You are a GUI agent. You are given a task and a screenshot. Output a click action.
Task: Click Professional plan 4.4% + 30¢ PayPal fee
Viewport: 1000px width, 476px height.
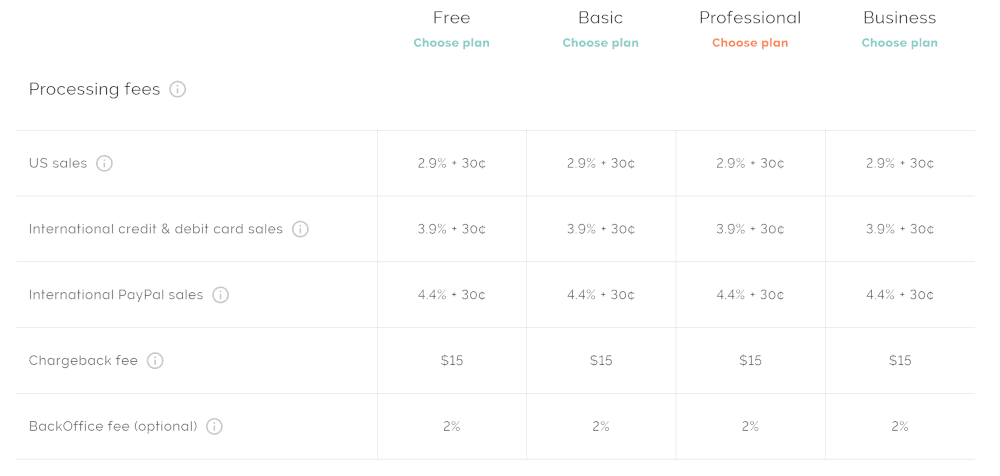[750, 295]
